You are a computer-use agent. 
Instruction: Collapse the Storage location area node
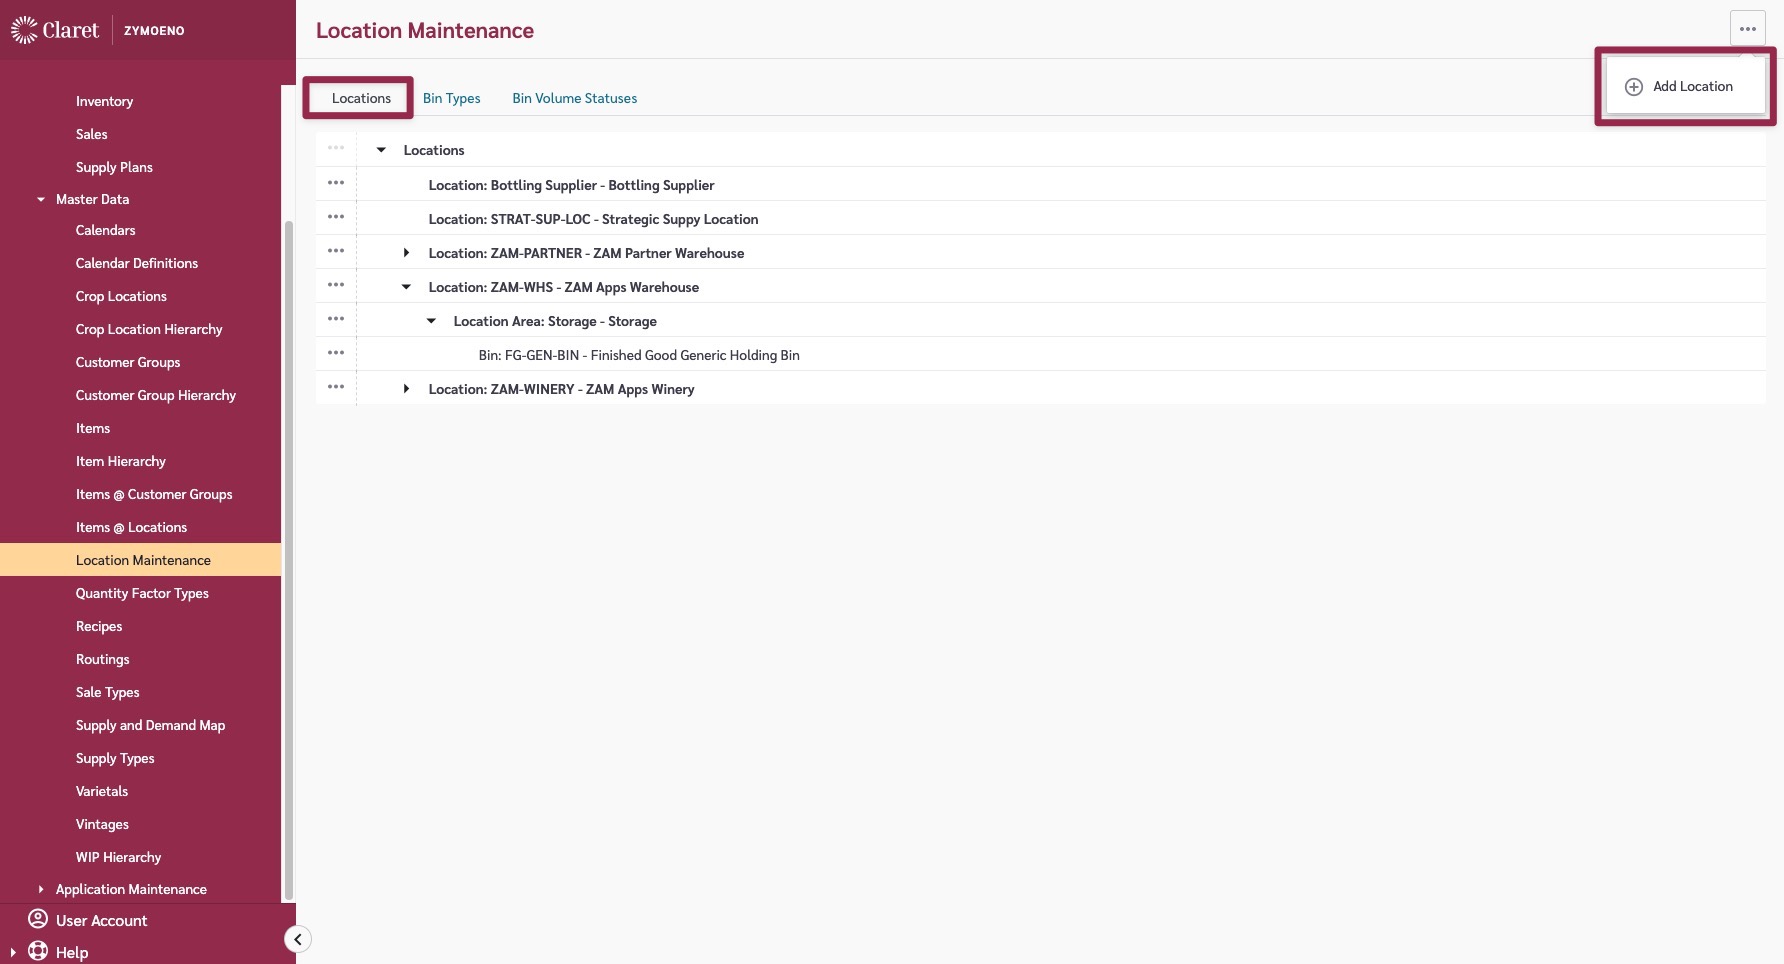(x=431, y=321)
